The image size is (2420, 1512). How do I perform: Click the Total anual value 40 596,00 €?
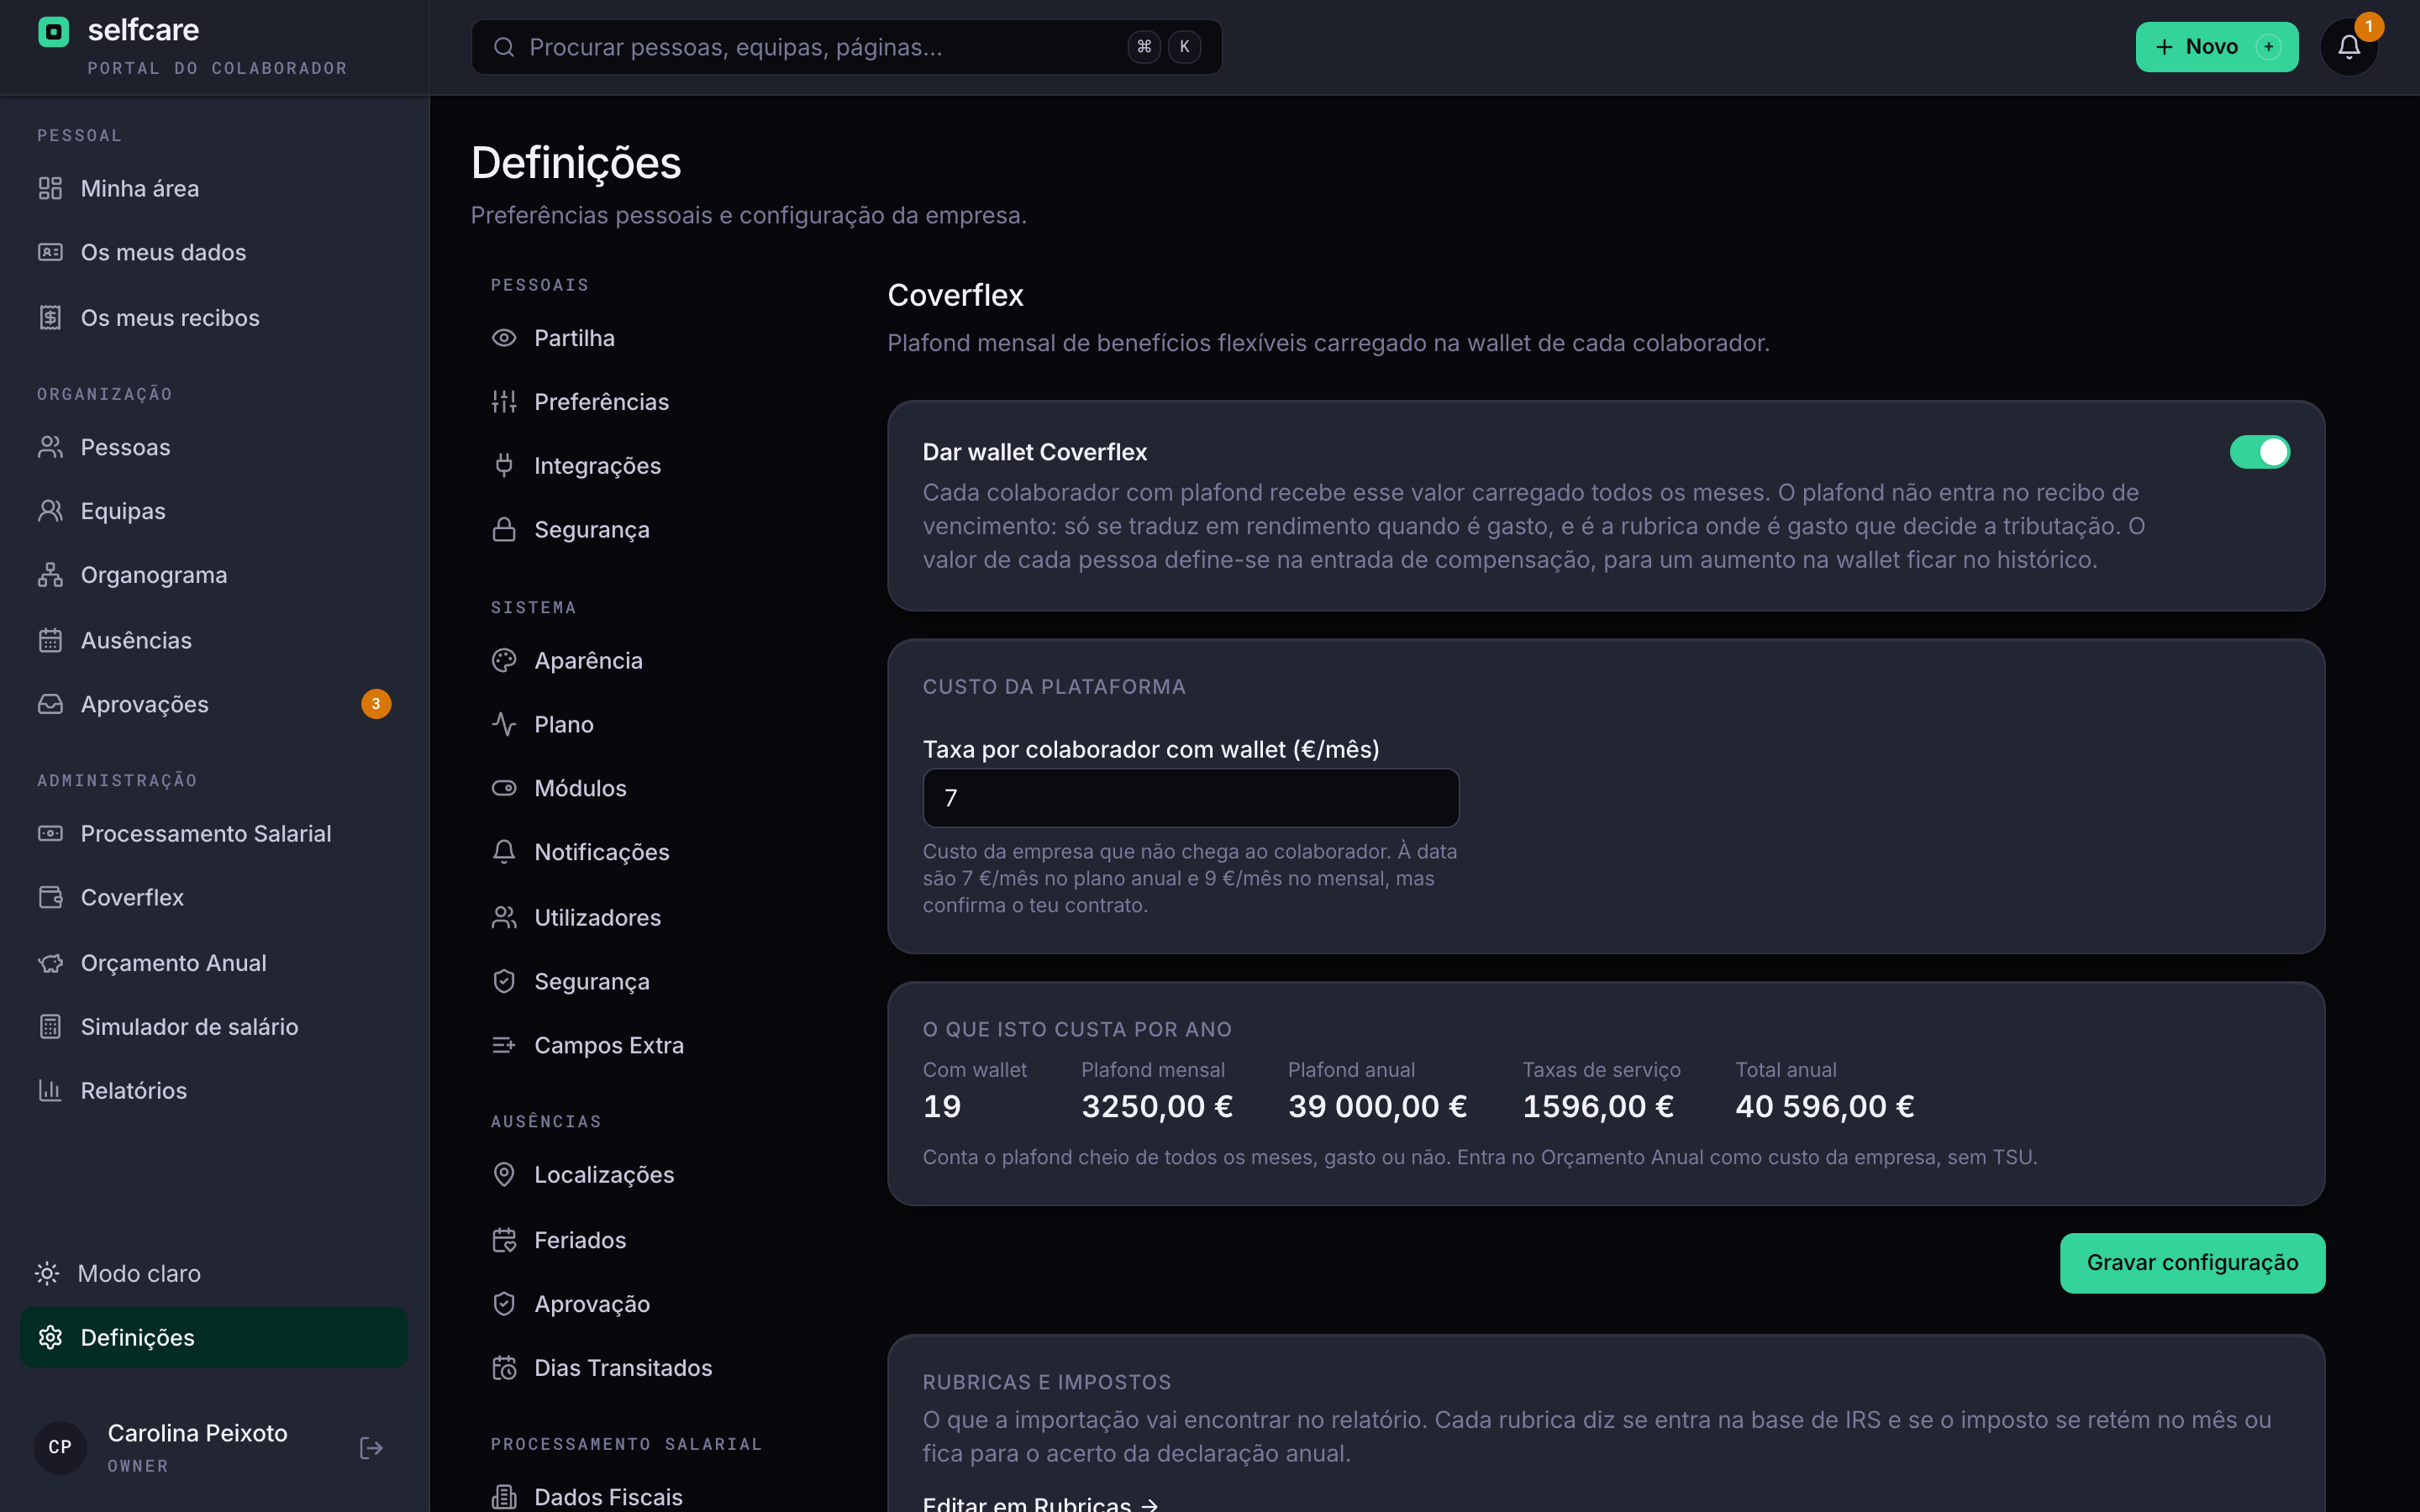(x=1824, y=1106)
